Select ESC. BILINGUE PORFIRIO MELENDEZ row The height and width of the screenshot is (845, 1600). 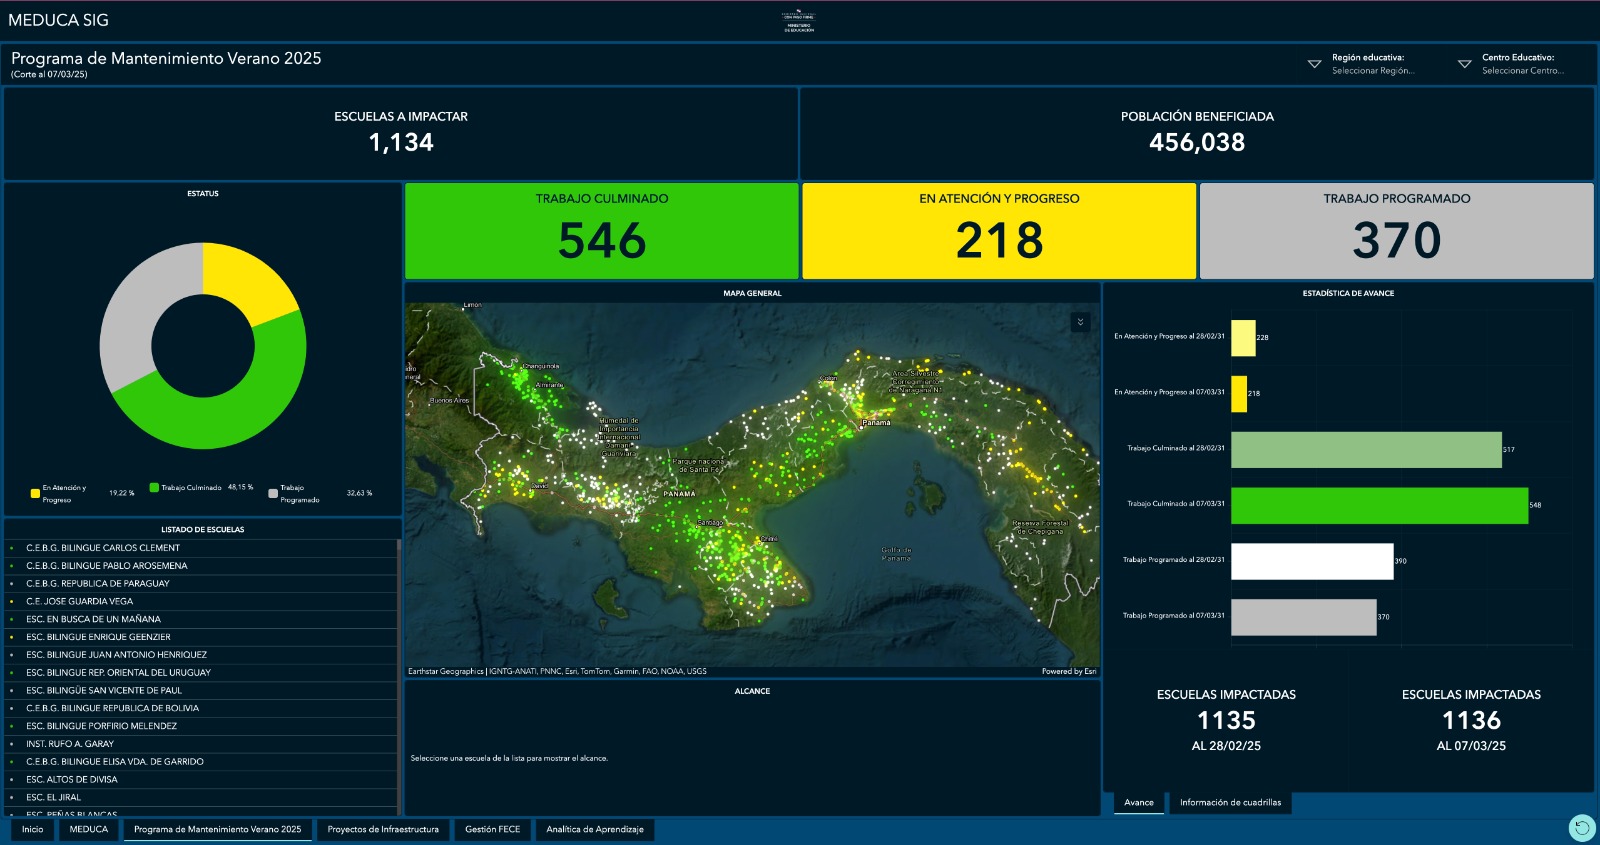pyautogui.click(x=201, y=726)
